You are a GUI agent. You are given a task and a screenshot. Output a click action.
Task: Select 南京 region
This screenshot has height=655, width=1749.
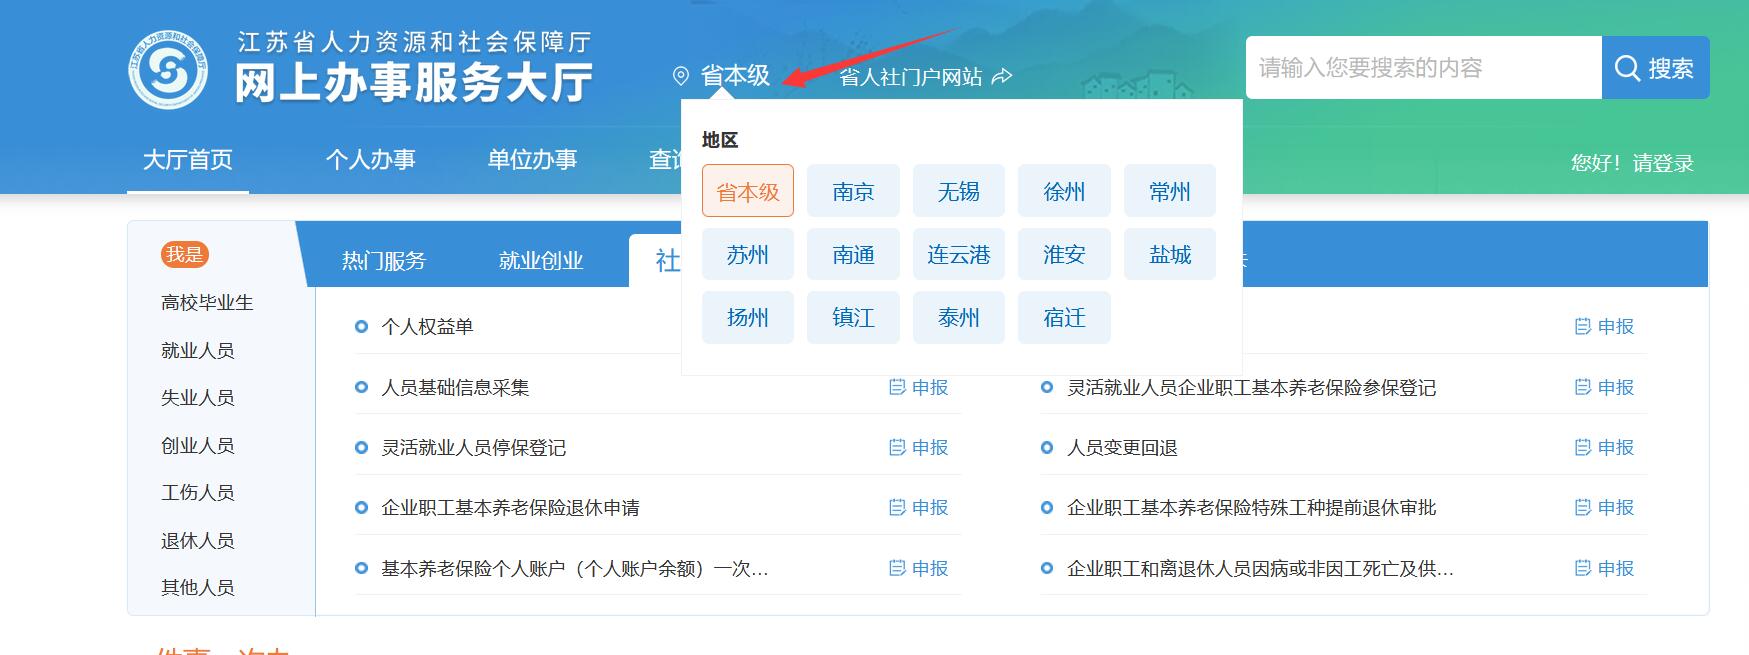click(853, 191)
